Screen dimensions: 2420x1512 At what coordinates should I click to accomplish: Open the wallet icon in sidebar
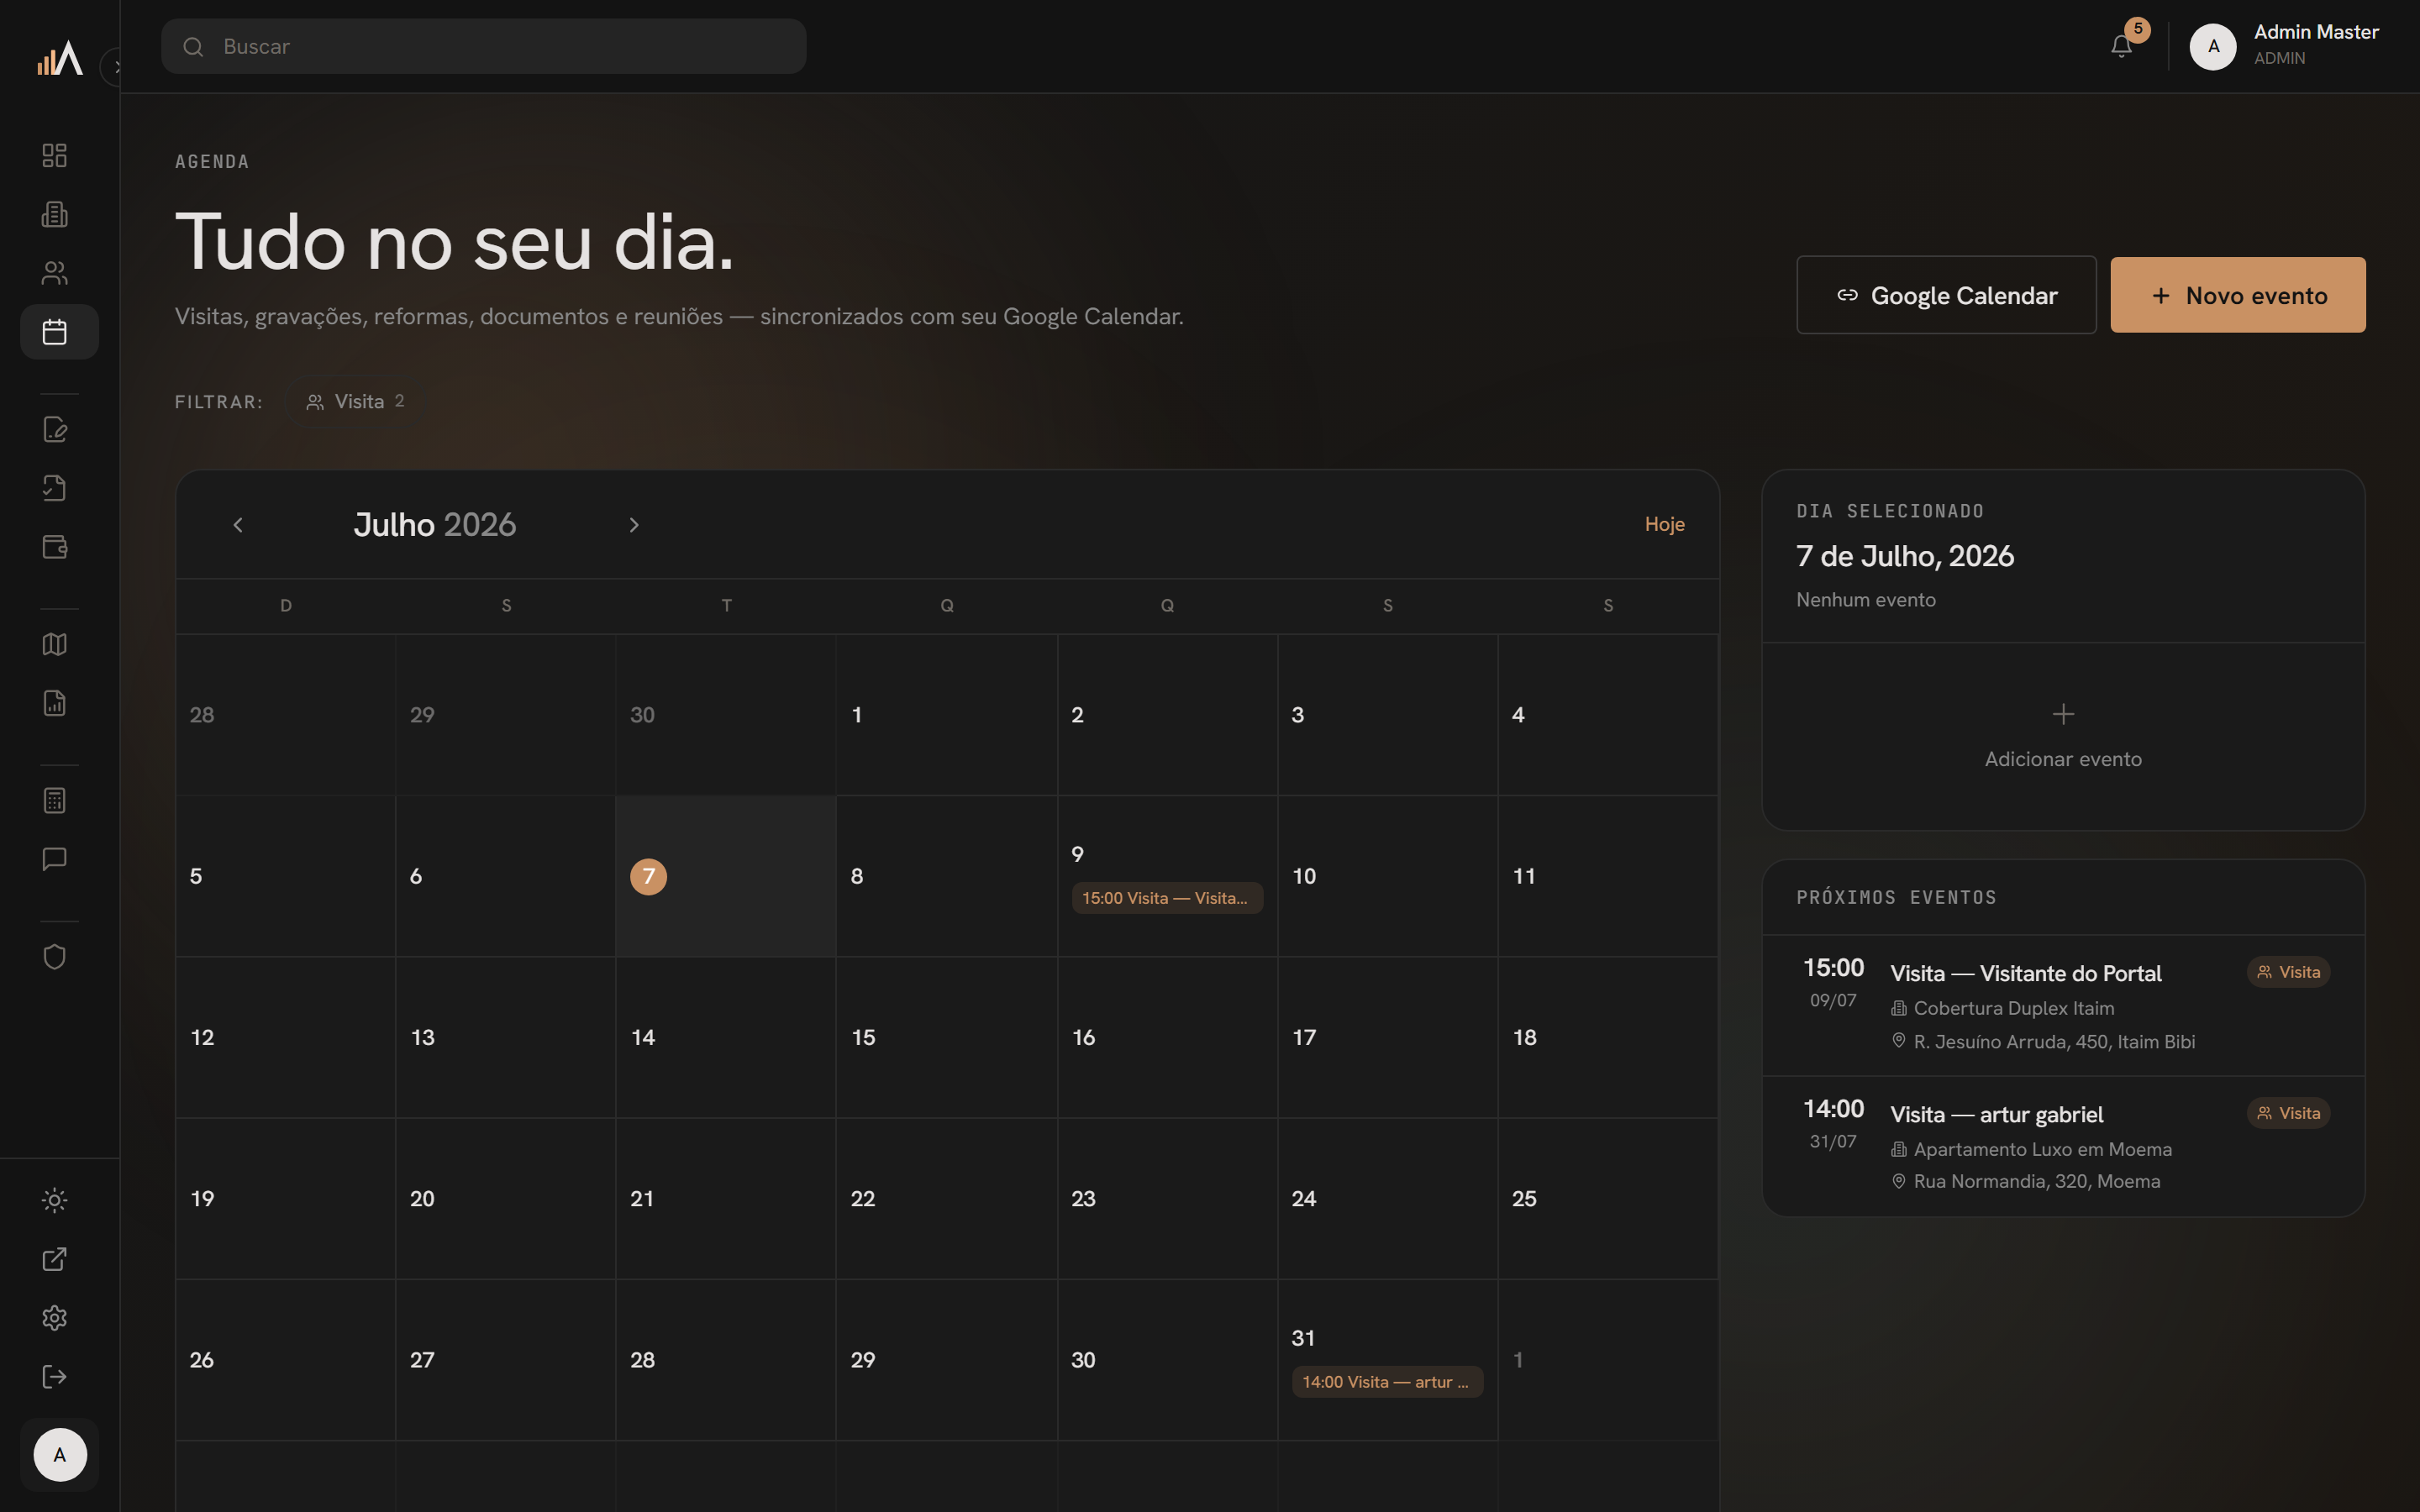pyautogui.click(x=55, y=547)
